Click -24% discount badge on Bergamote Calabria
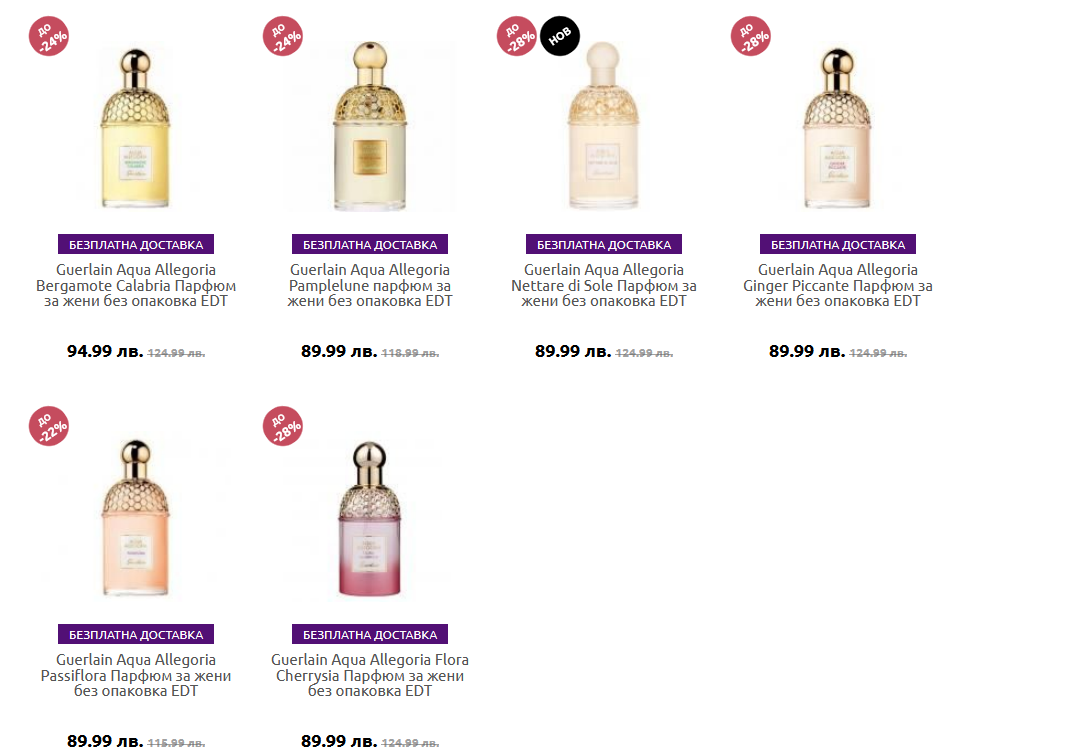1082x750 pixels. coord(48,36)
